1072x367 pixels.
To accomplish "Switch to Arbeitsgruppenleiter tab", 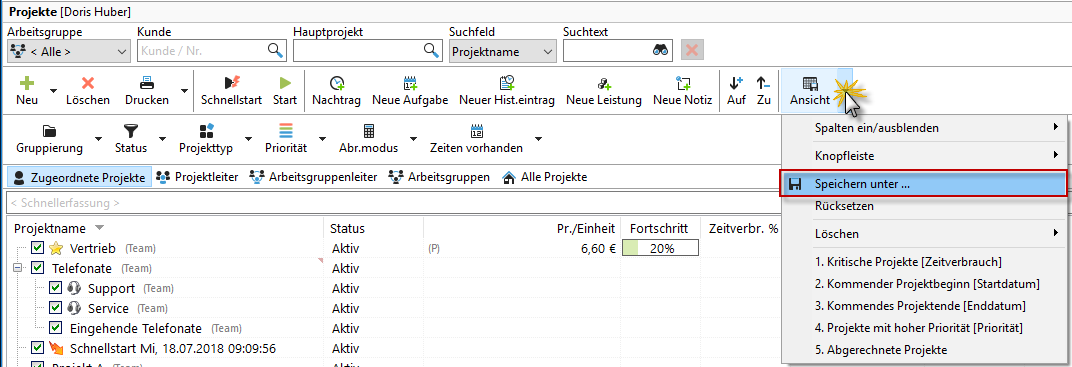I will point(313,177).
